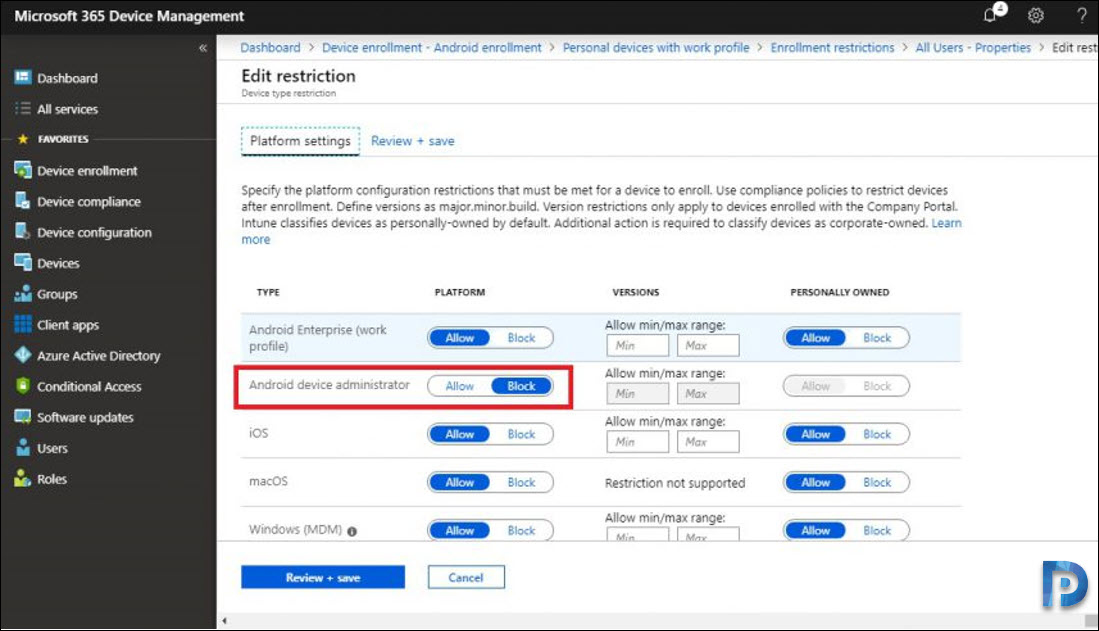The width and height of the screenshot is (1099, 631).
Task: Click the Groups icon in sidebar
Action: pos(22,294)
